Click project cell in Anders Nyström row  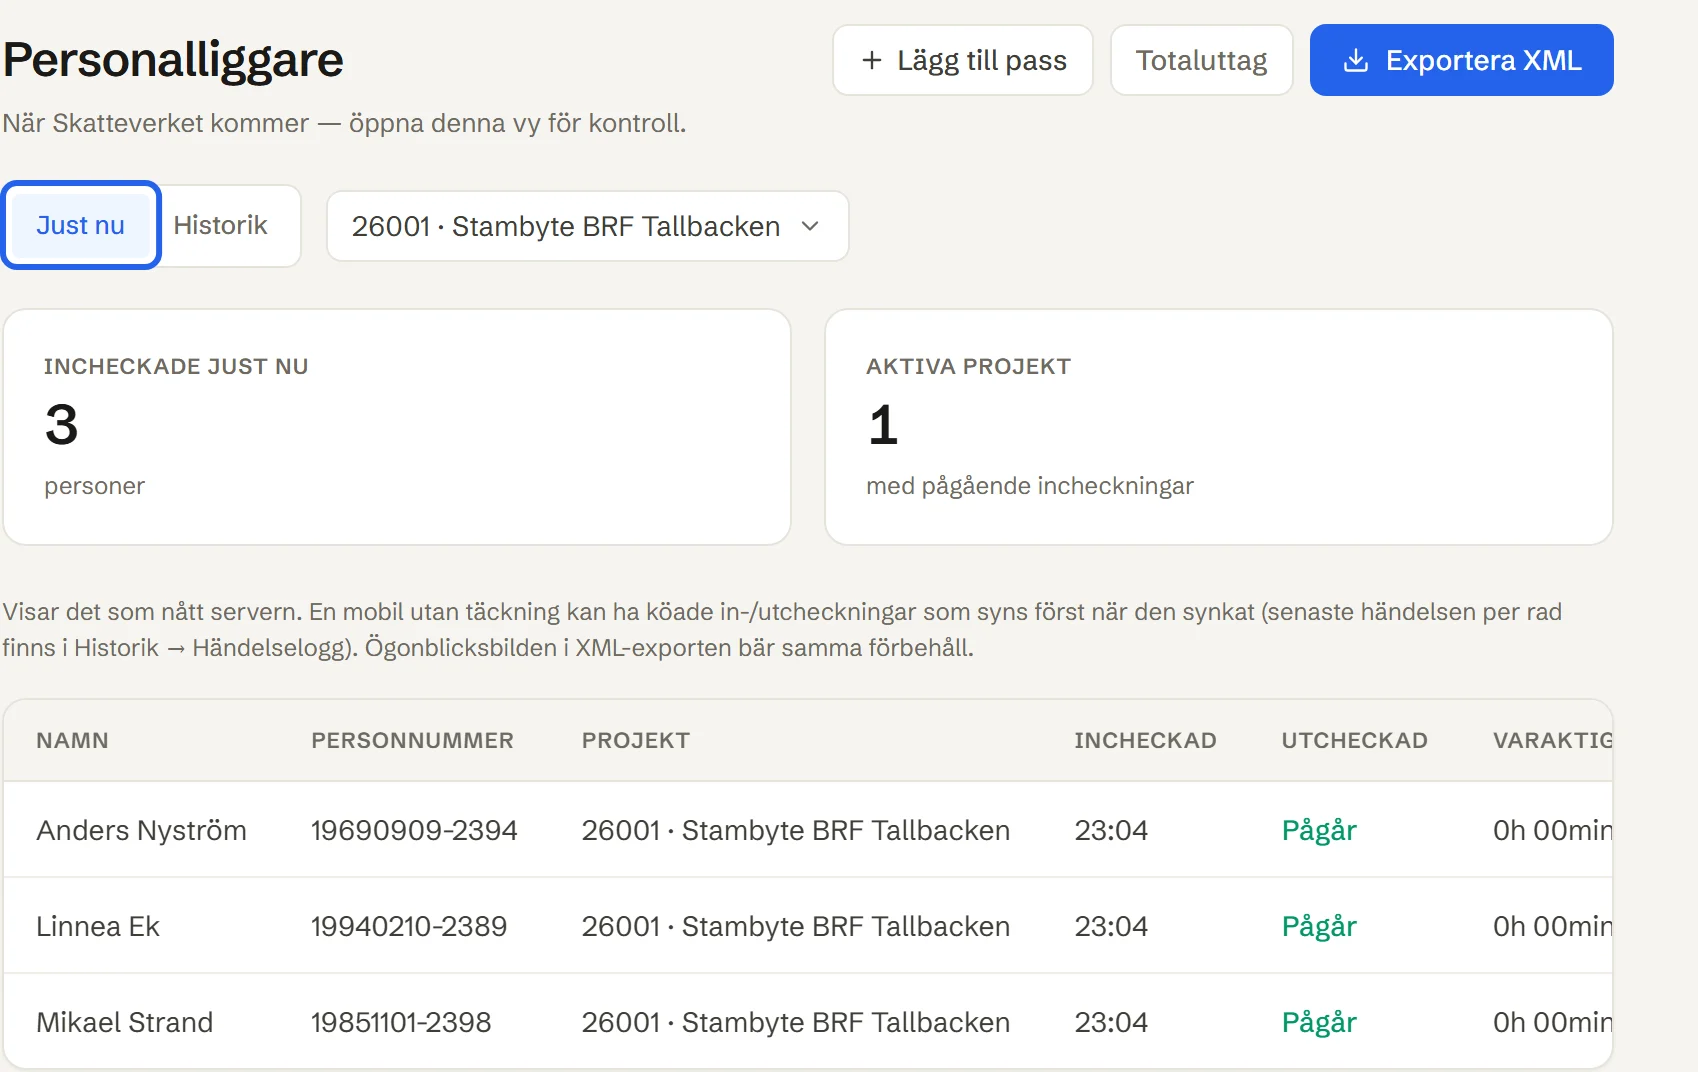796,830
